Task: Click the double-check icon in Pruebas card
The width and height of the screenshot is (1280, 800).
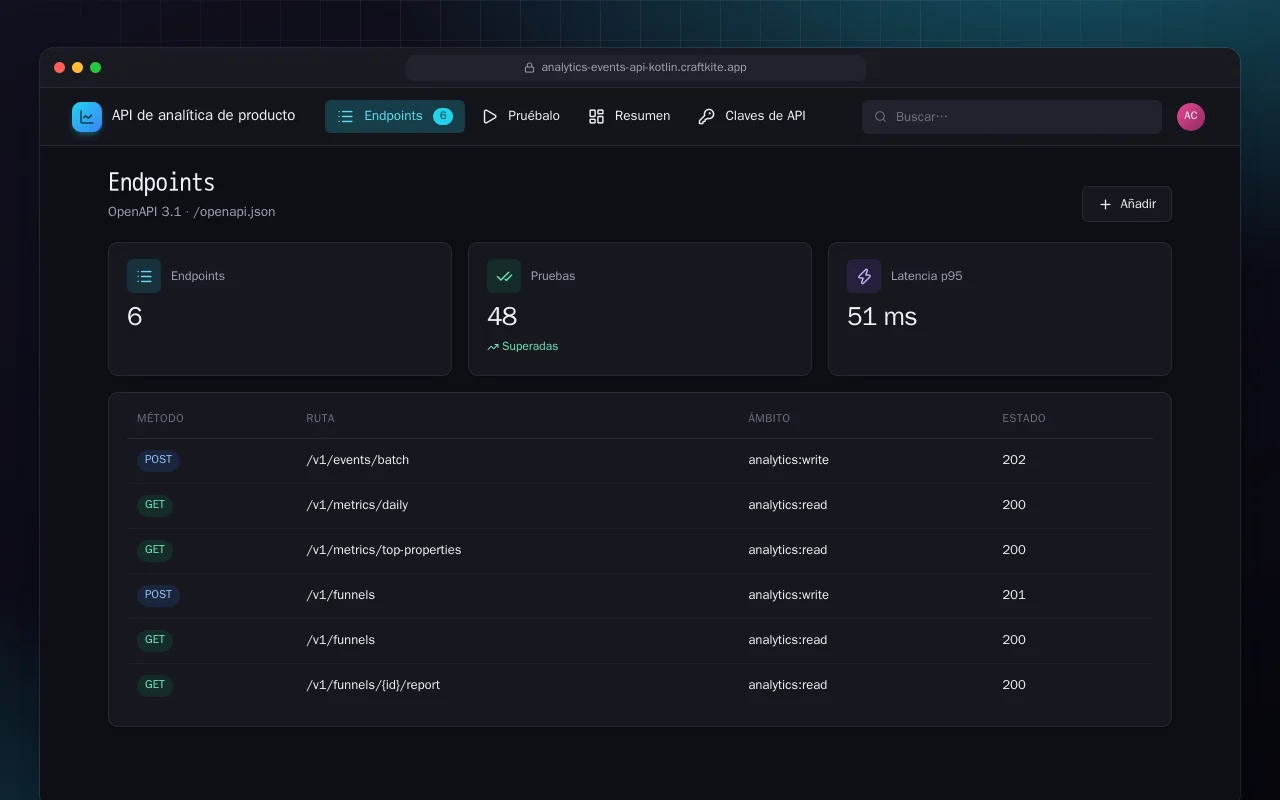Action: (504, 276)
